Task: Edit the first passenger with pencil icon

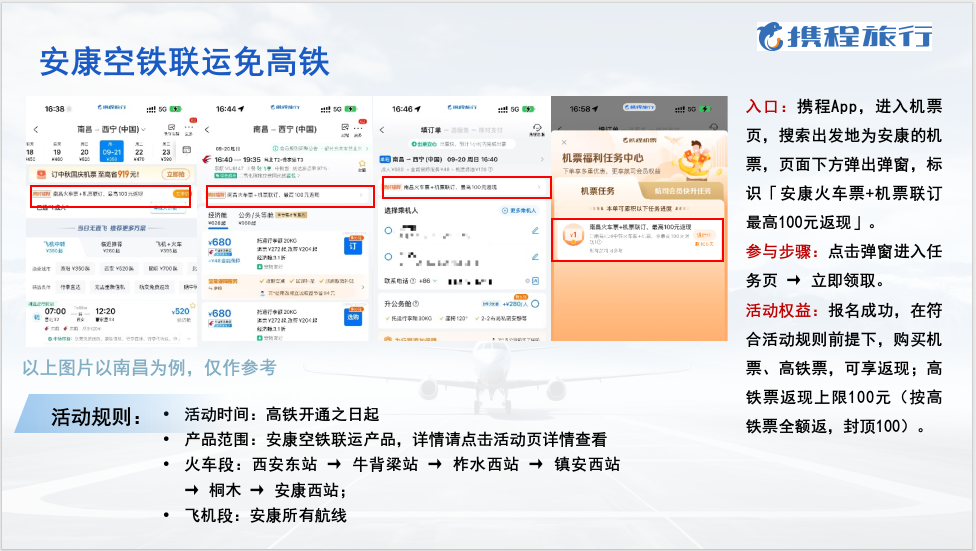Action: (x=535, y=230)
